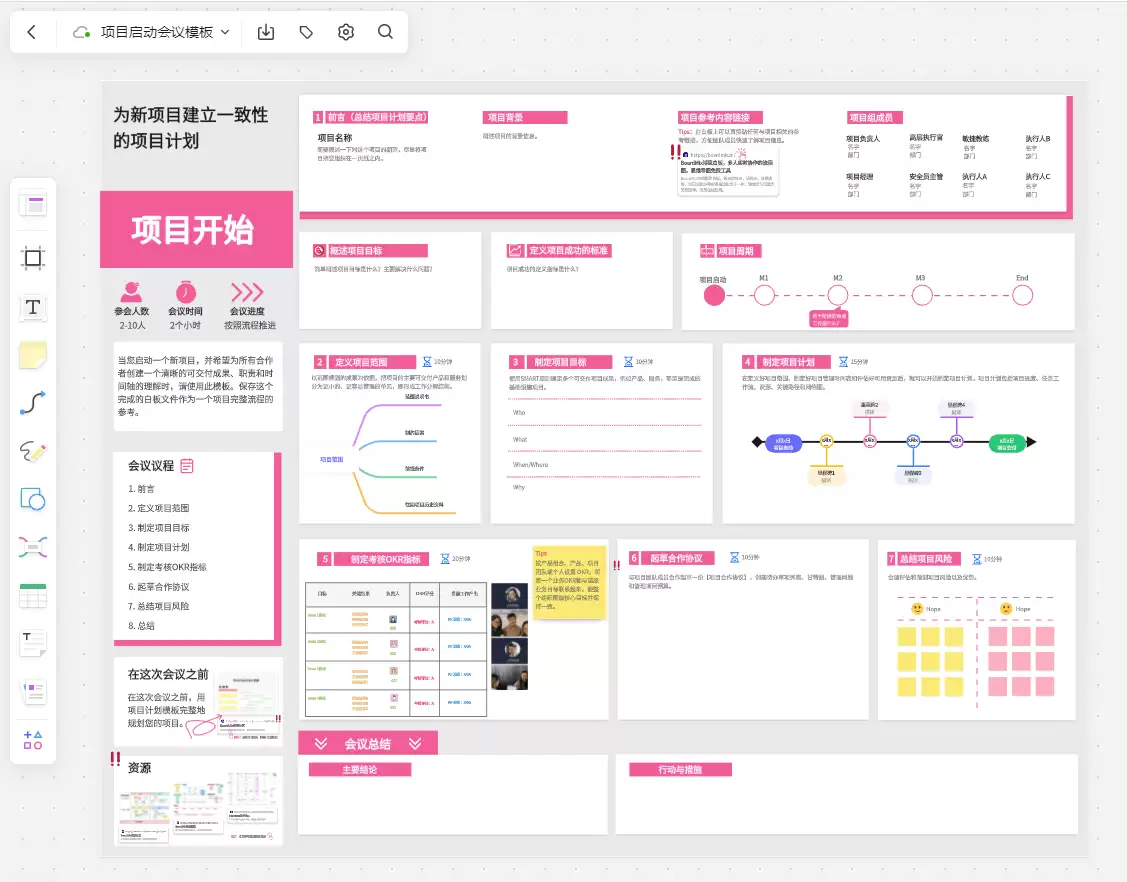Open the settings gear in top toolbar
Screen dimensions: 1127x882
tap(346, 32)
